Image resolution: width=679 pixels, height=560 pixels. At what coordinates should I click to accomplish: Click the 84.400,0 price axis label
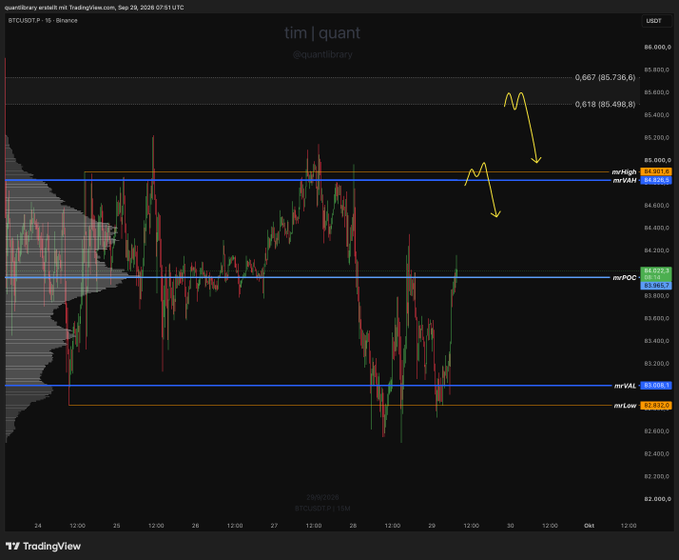click(x=657, y=228)
